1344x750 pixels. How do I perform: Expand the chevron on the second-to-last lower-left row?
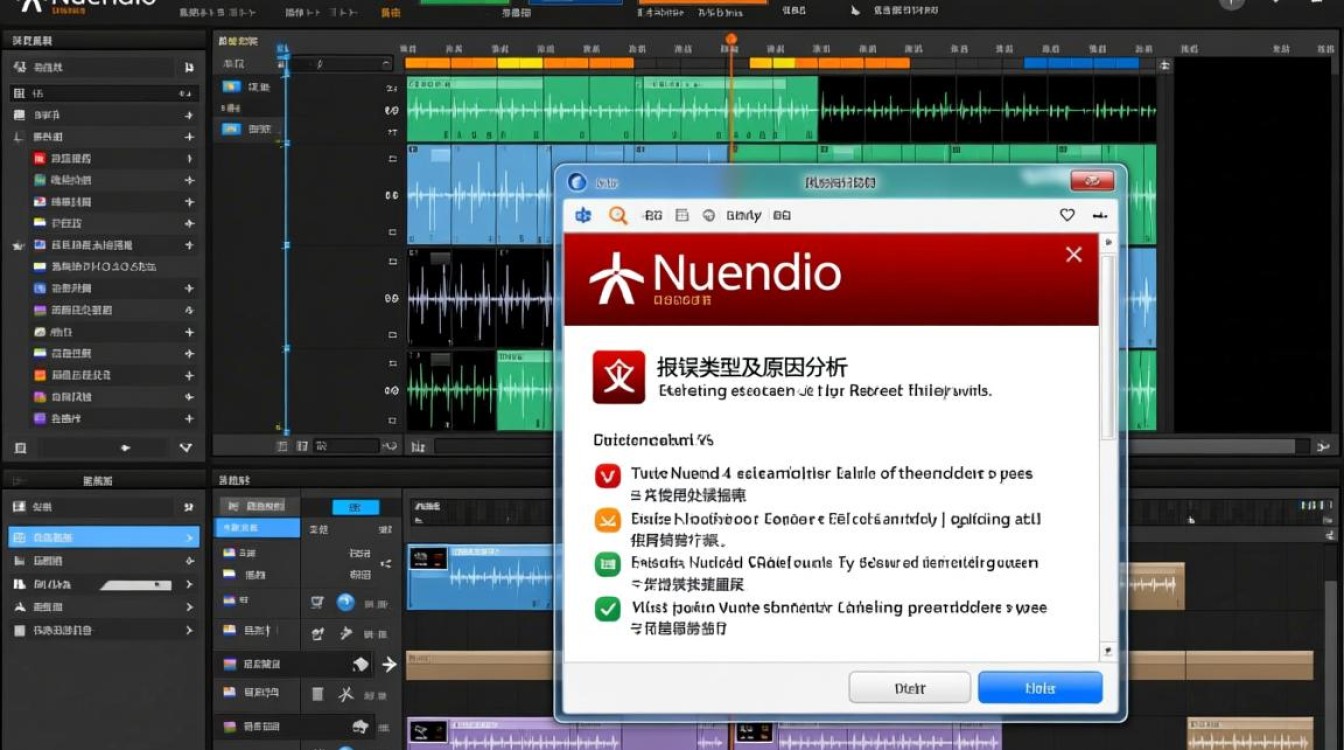(189, 607)
